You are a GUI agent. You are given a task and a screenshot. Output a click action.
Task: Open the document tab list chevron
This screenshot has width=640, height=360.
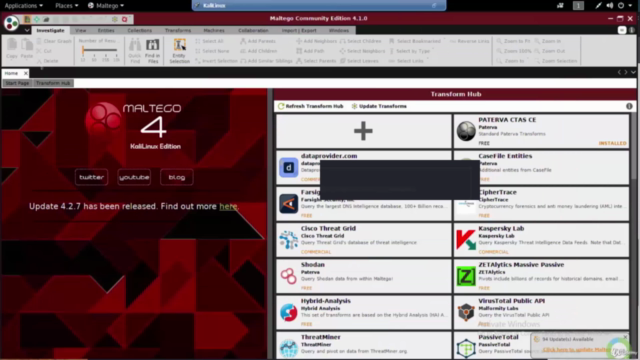(633, 72)
